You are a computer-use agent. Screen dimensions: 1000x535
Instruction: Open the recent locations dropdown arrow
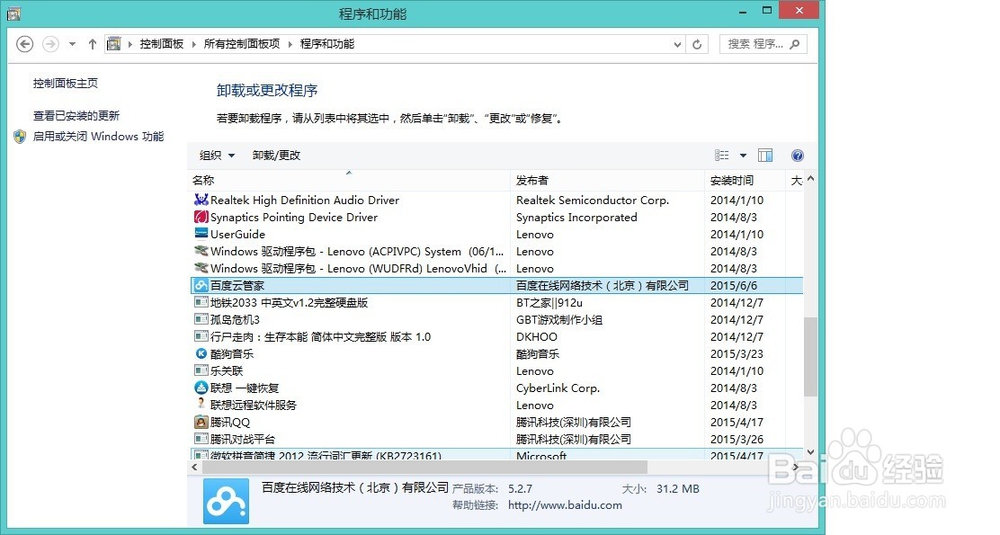point(72,44)
